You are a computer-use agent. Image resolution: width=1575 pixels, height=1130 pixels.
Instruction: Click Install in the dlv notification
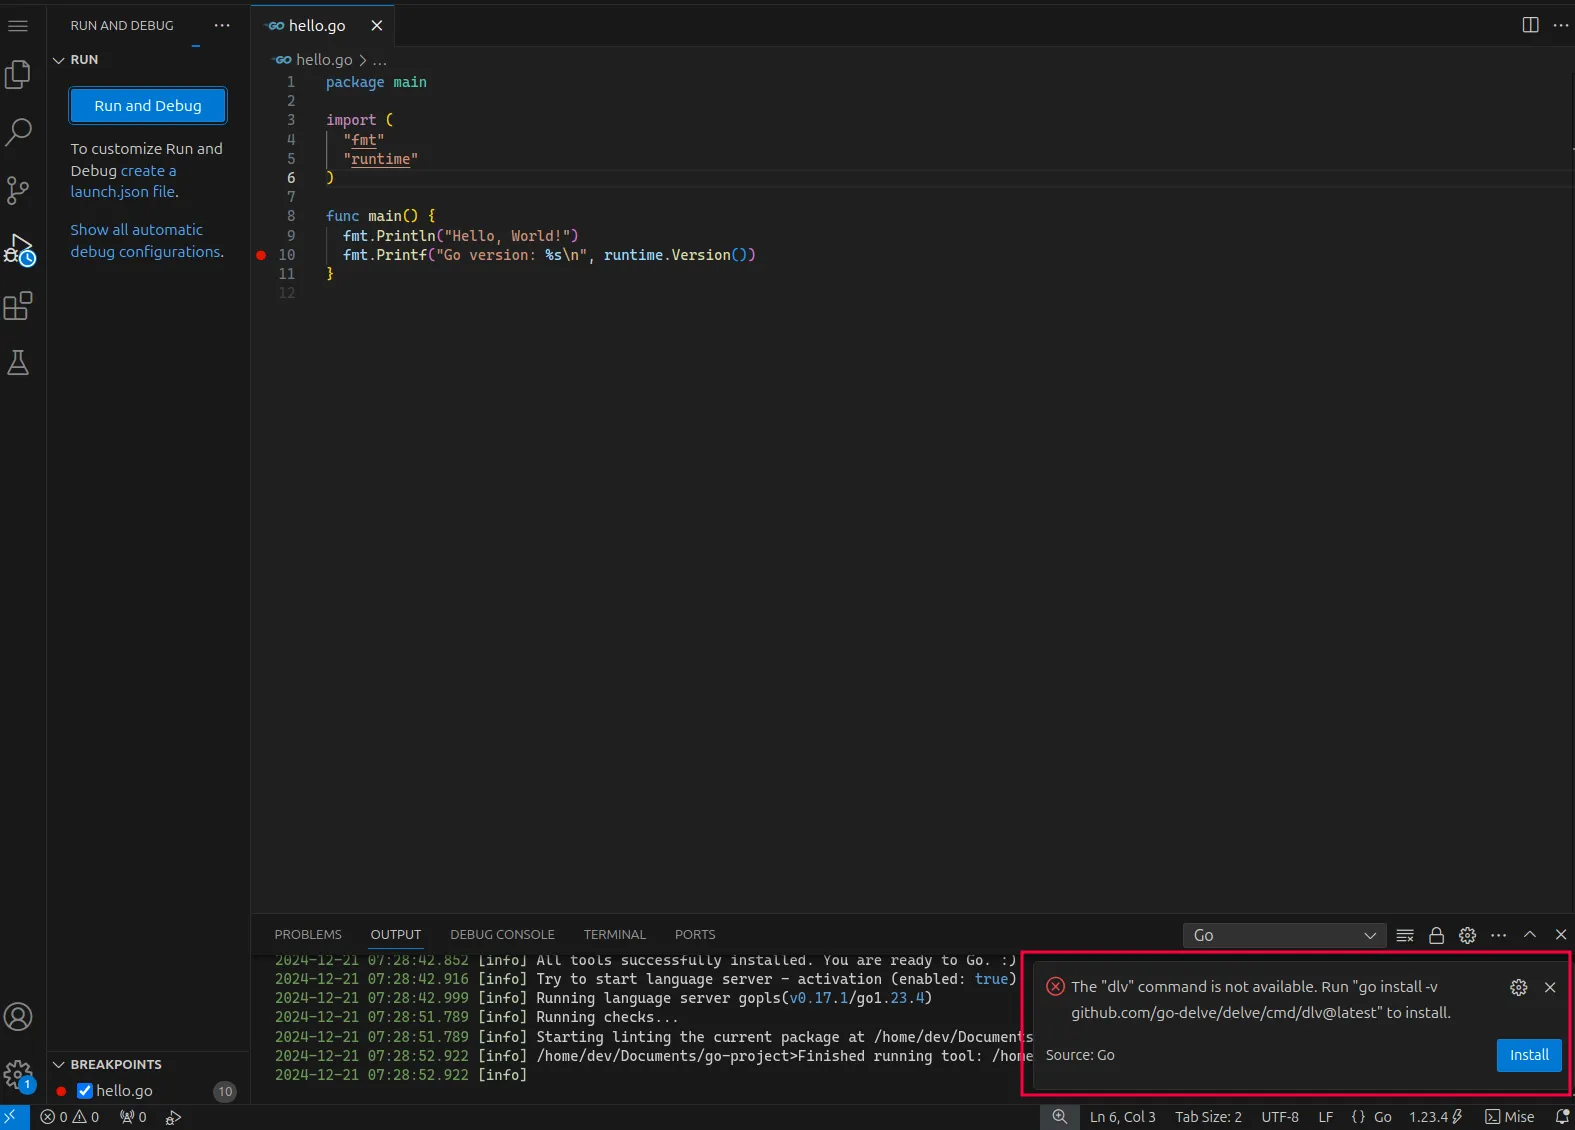1528,1055
